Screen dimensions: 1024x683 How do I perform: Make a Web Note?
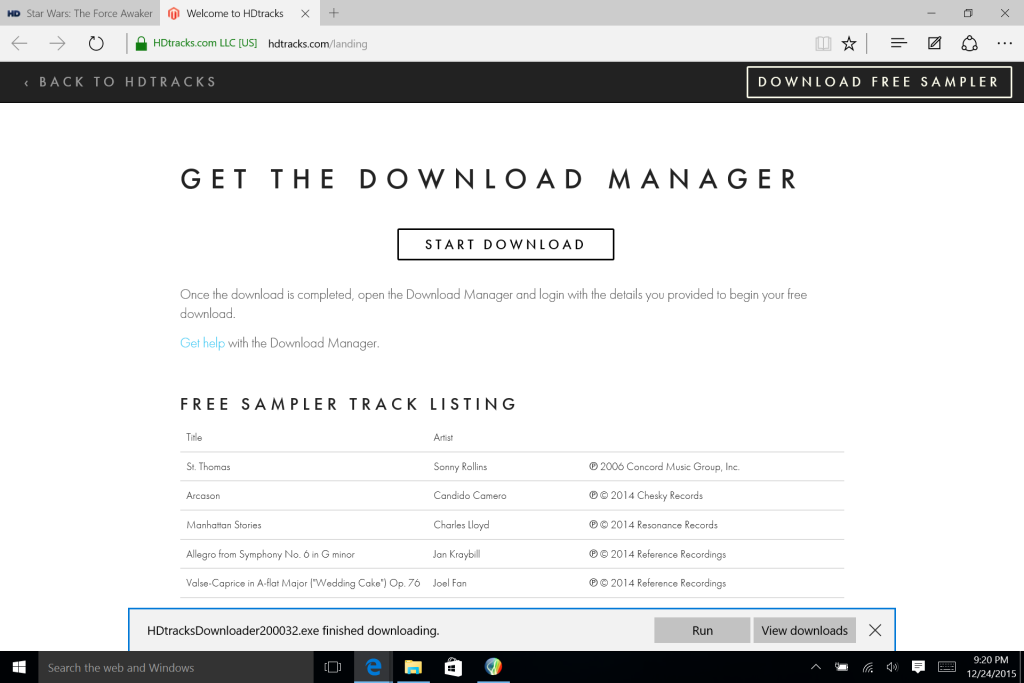(x=935, y=44)
